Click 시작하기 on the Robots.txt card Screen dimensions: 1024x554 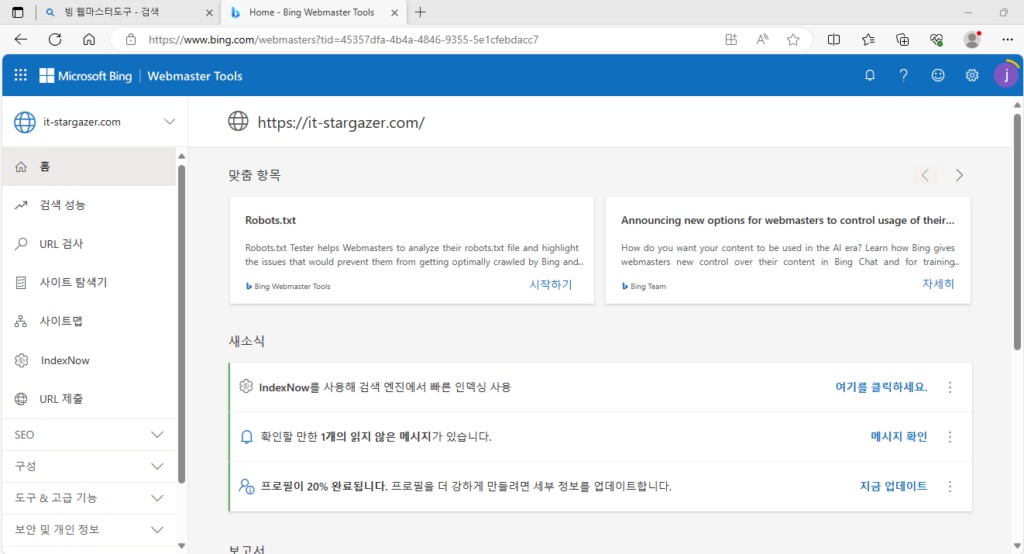tap(551, 284)
